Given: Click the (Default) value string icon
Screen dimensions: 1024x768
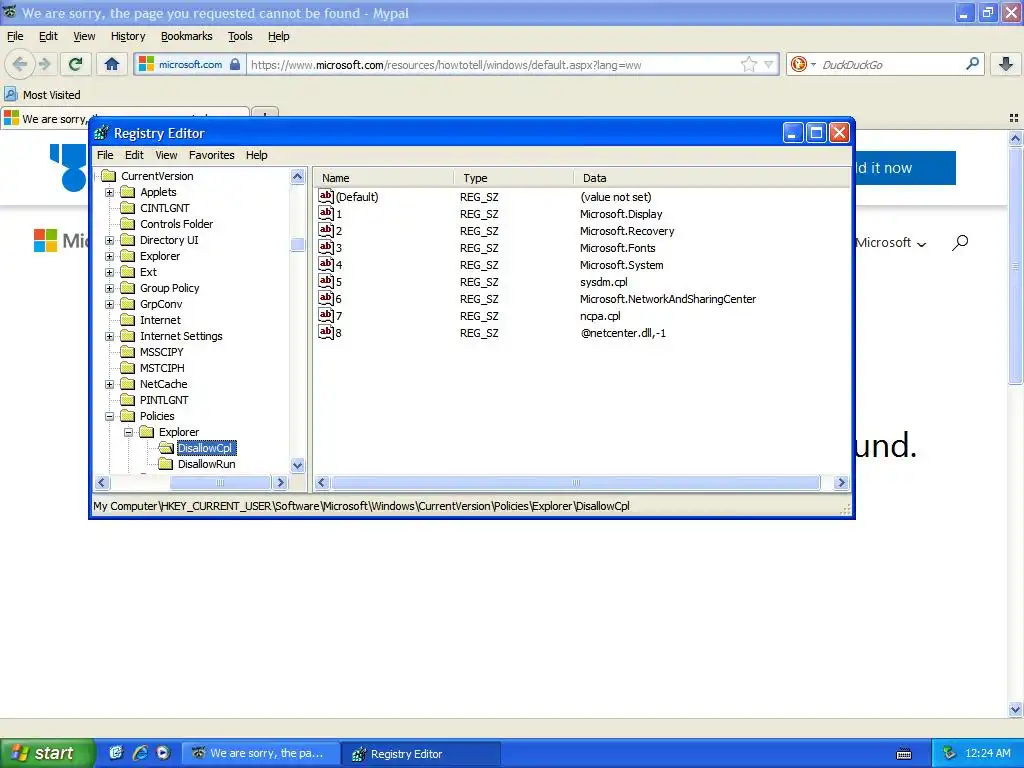Looking at the screenshot, I should (326, 196).
